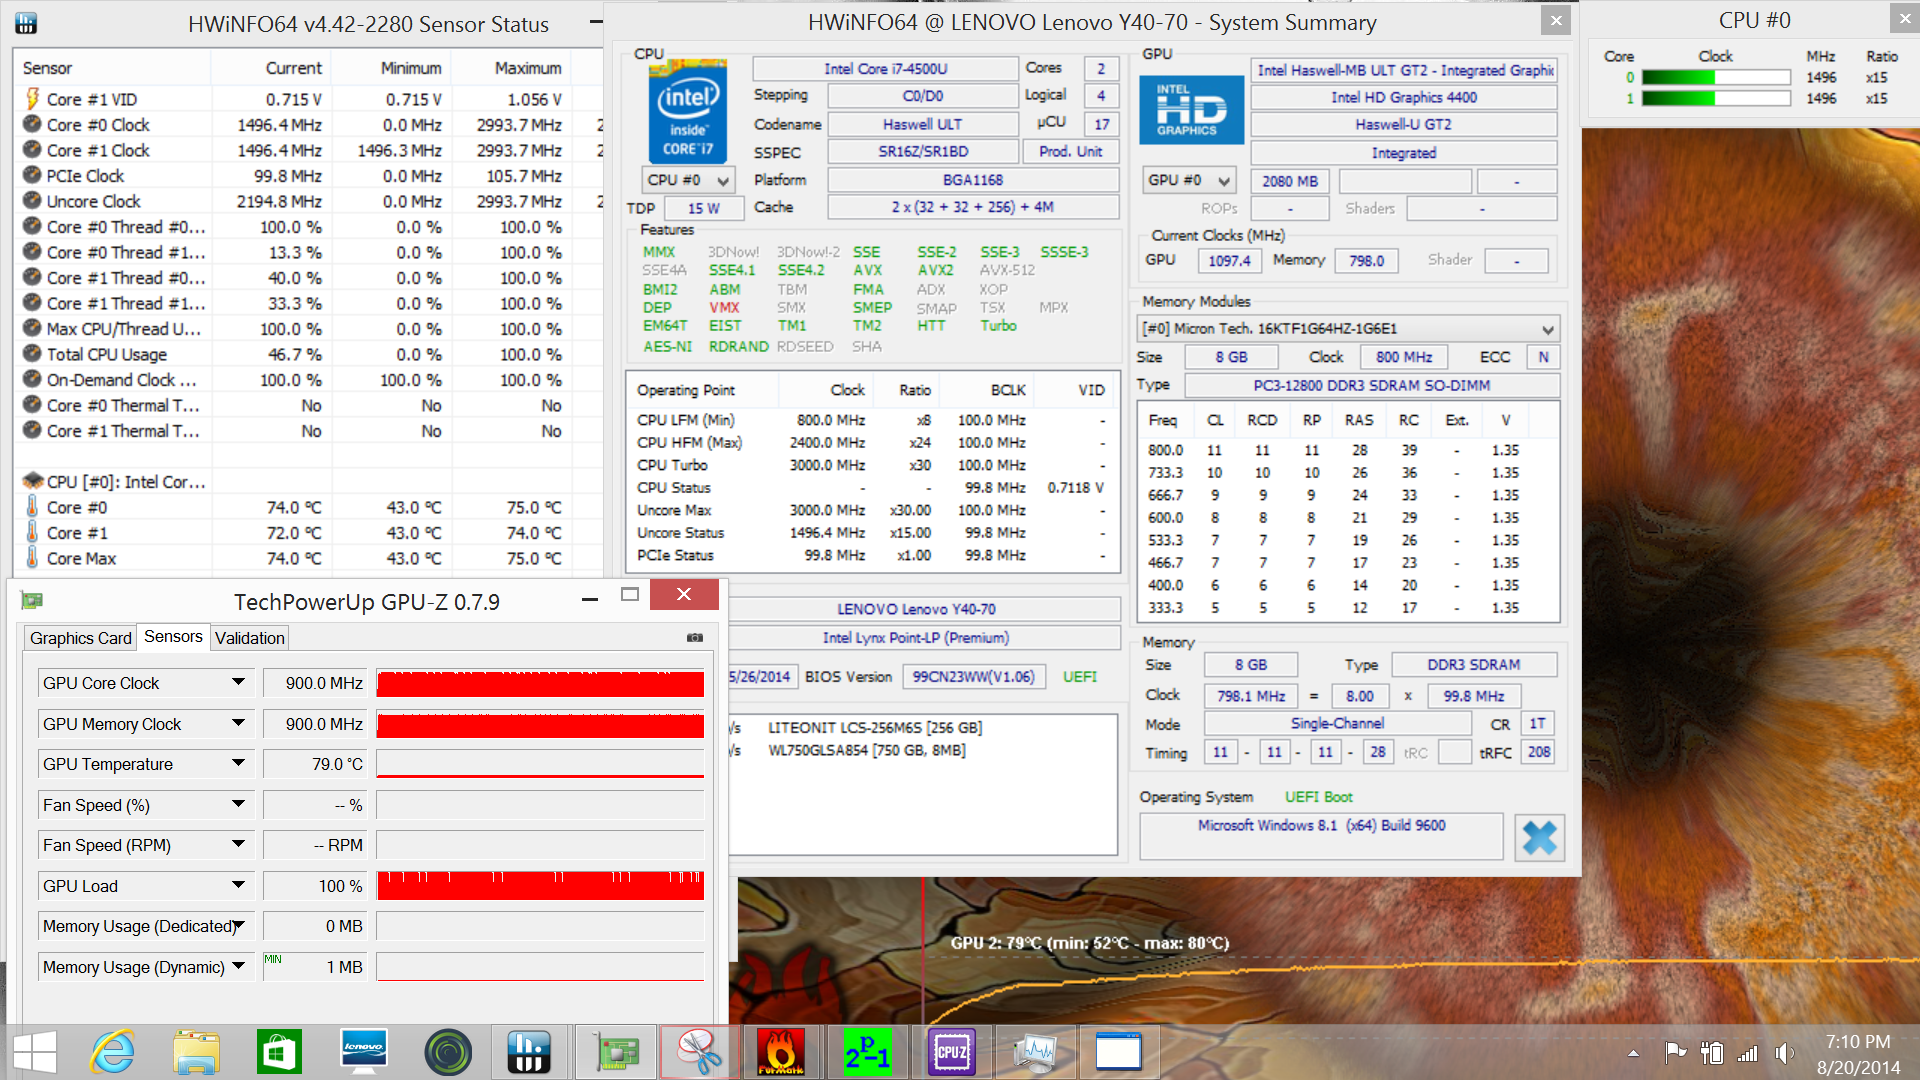Screen dimensions: 1920x1080
Task: Click the Intel HD Graphics logo
Action: (1191, 109)
